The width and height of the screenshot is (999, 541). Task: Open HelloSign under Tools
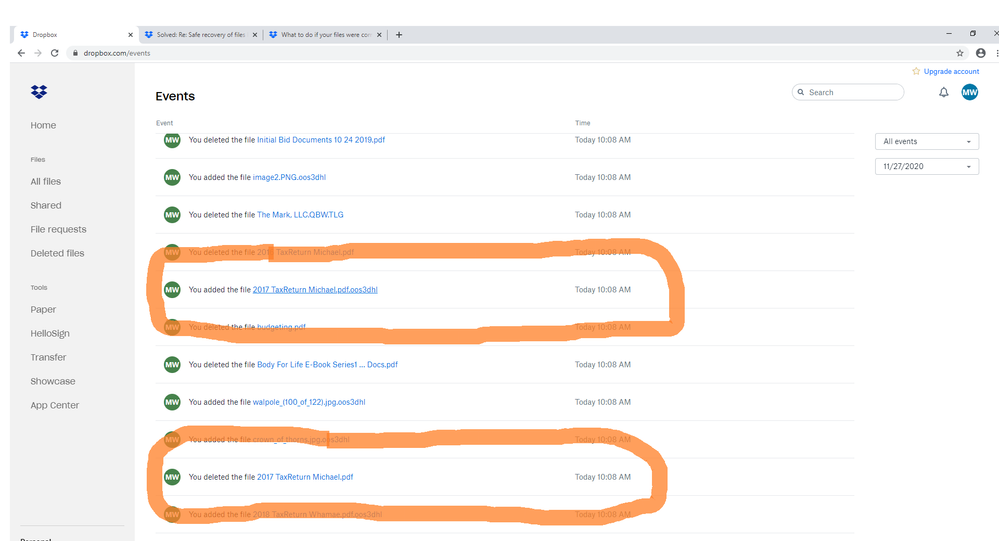(50, 333)
